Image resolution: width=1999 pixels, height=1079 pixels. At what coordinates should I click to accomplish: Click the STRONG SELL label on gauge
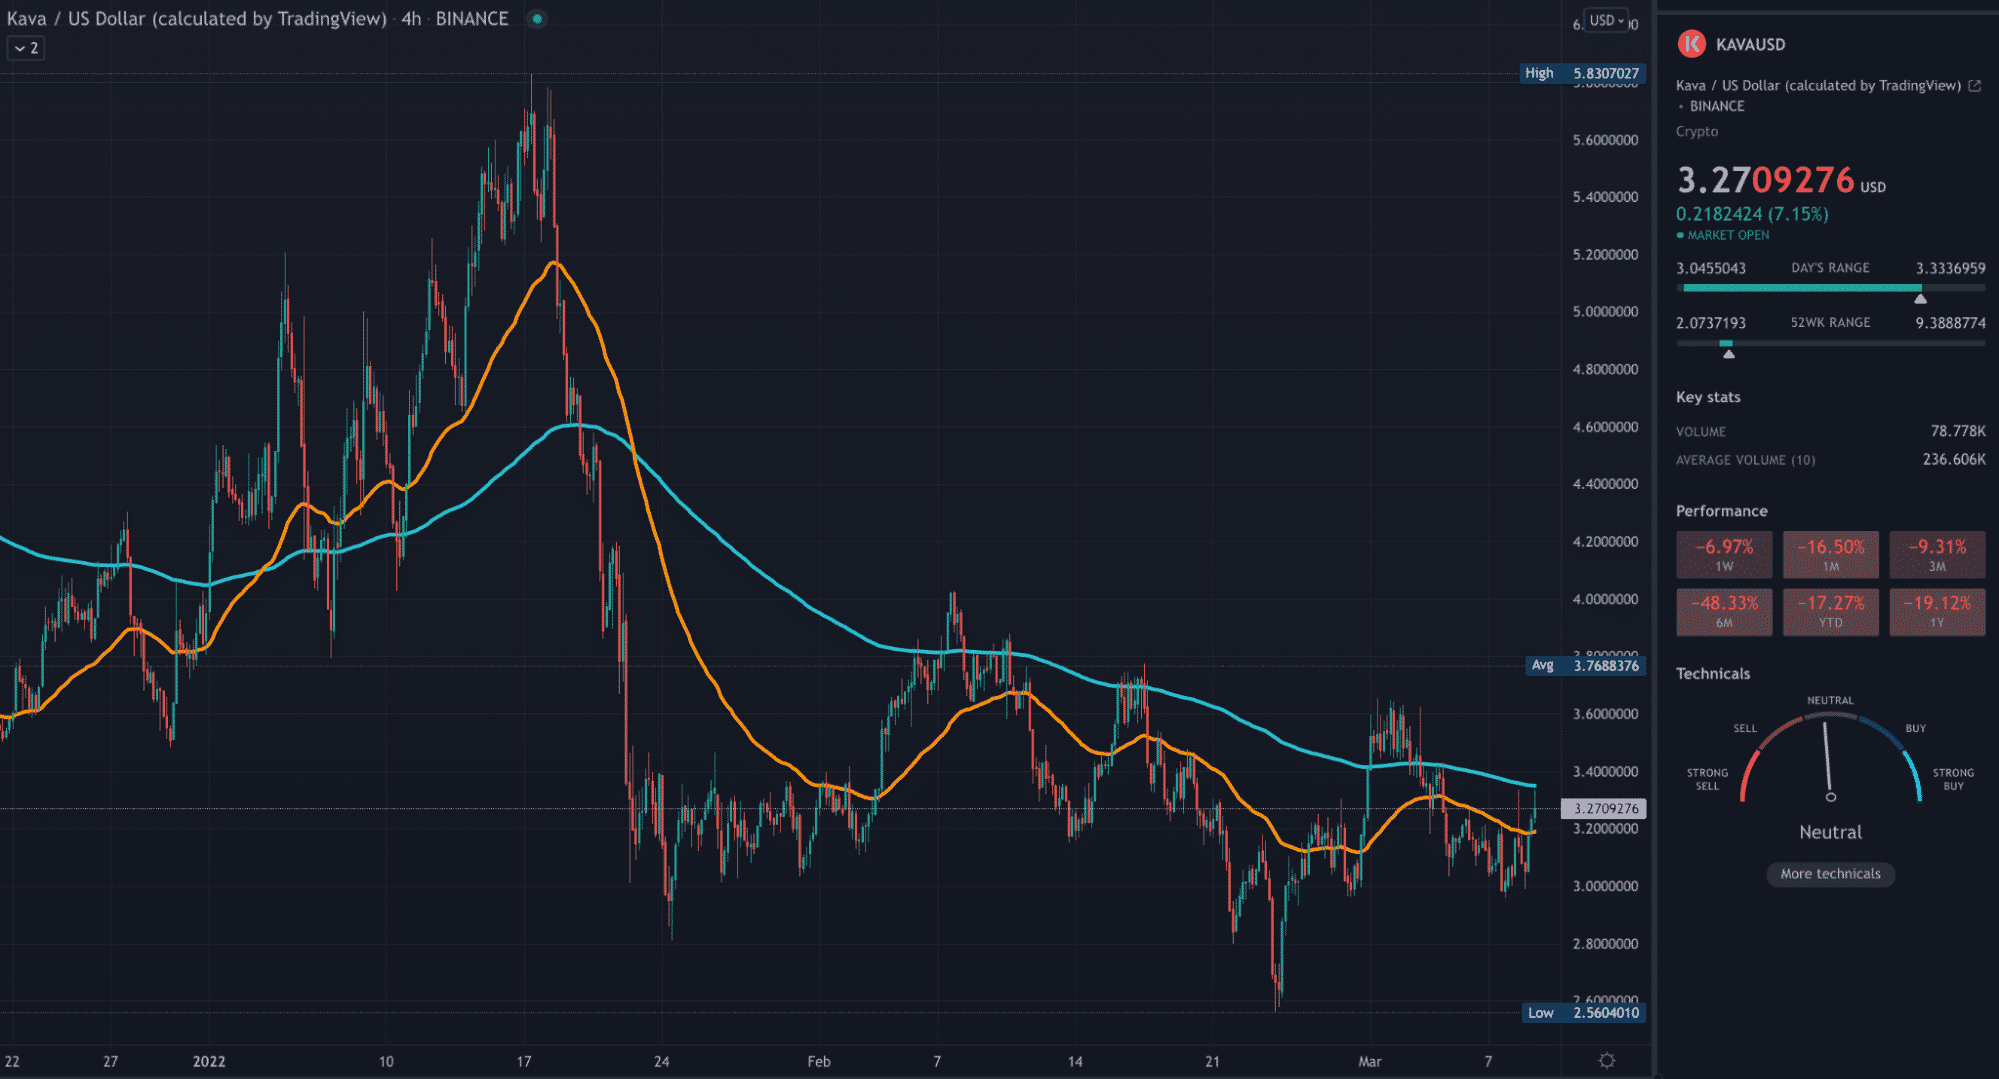[x=1707, y=779]
